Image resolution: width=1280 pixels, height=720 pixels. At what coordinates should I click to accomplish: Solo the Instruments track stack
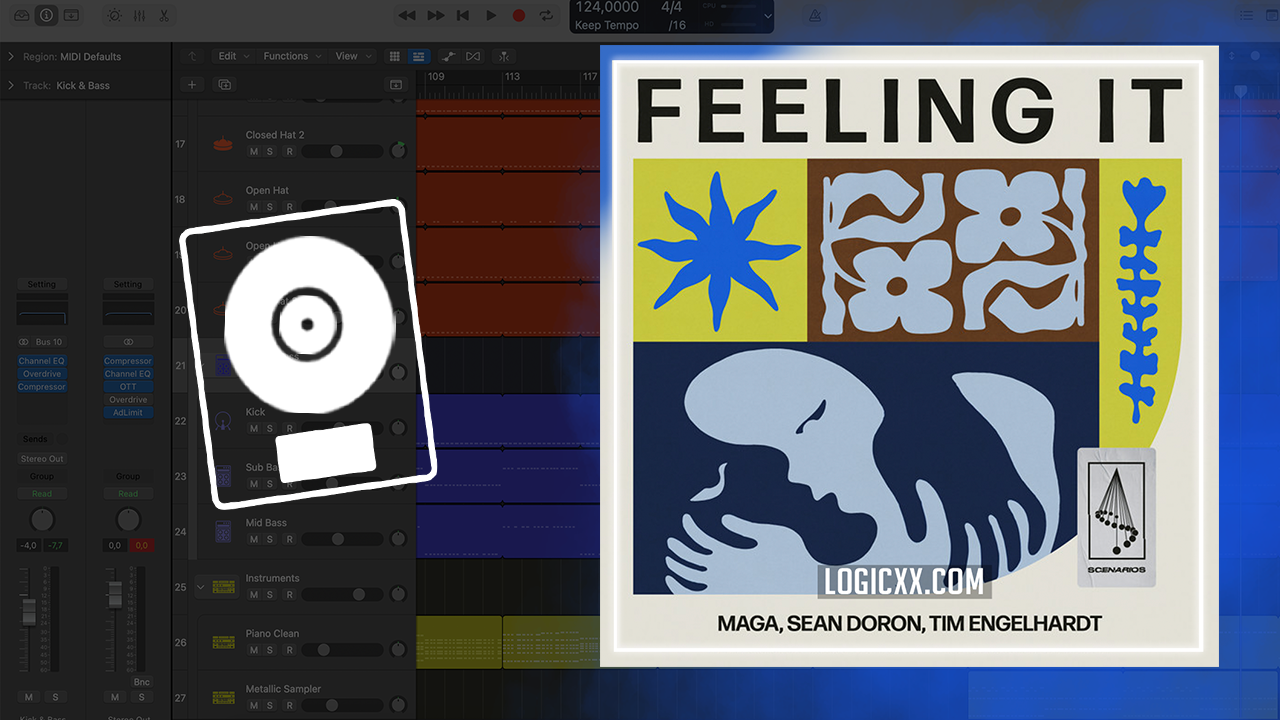point(270,595)
